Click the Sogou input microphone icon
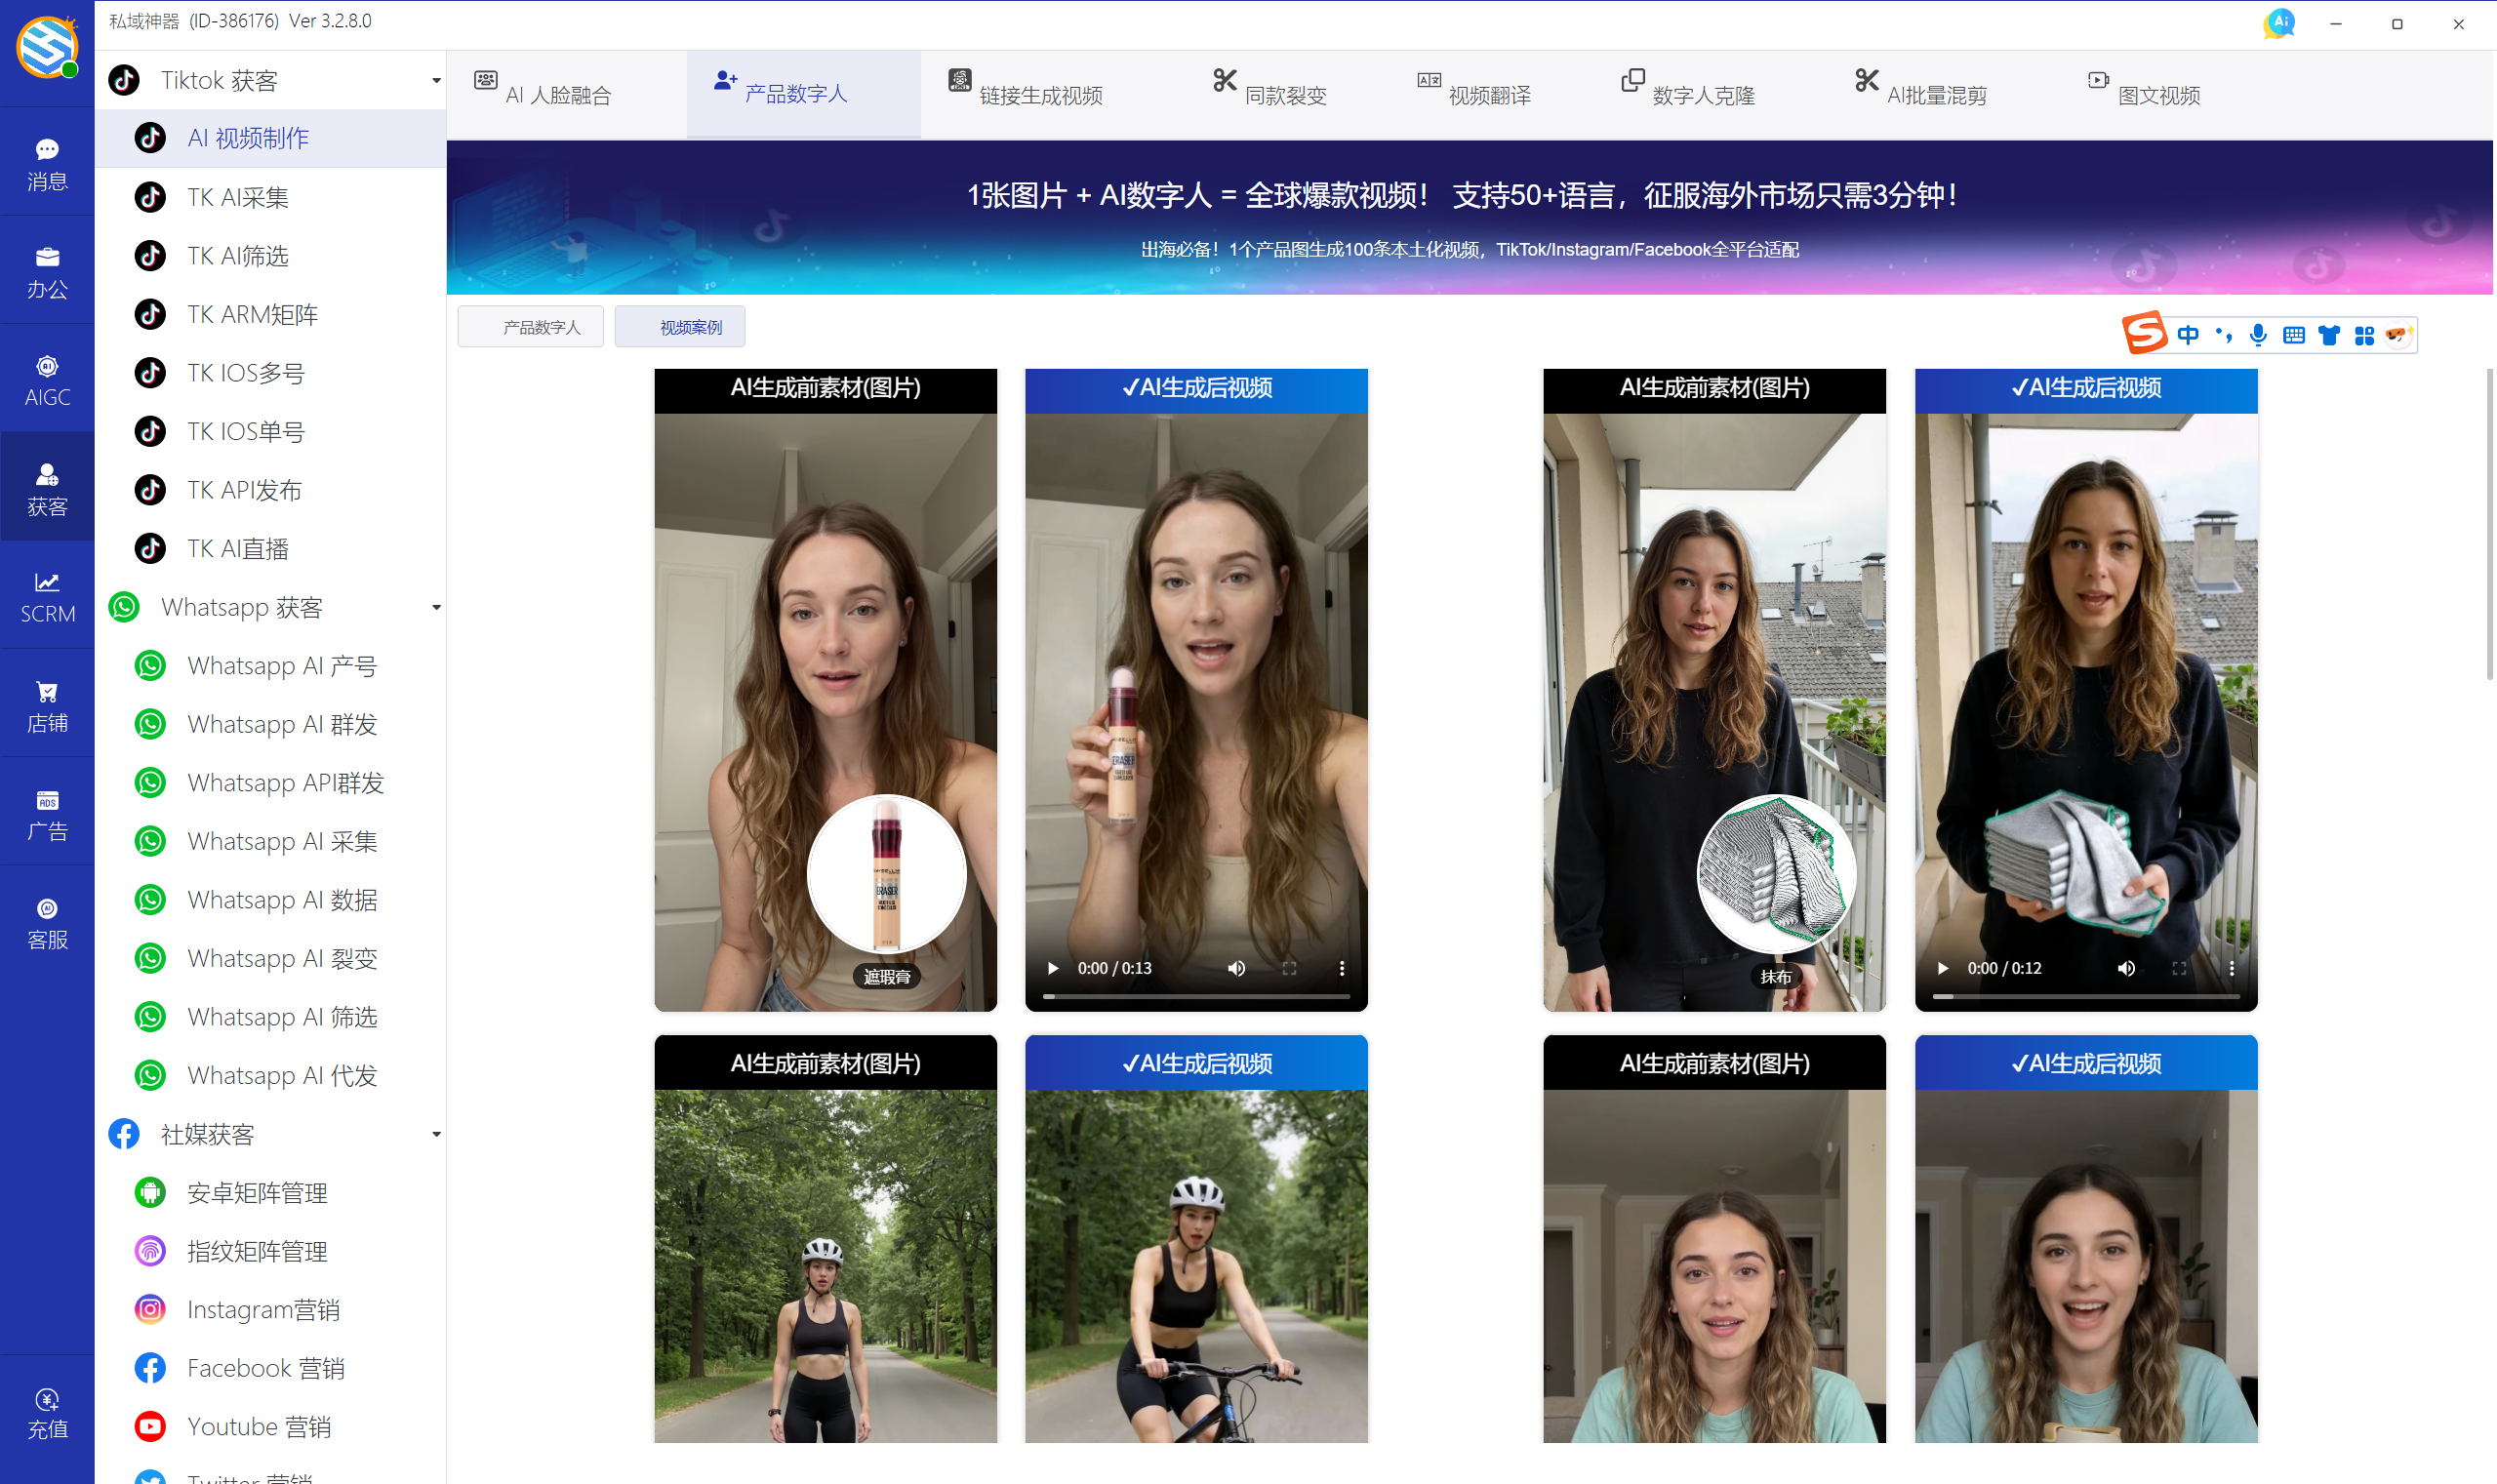2497x1484 pixels. [x=2258, y=335]
